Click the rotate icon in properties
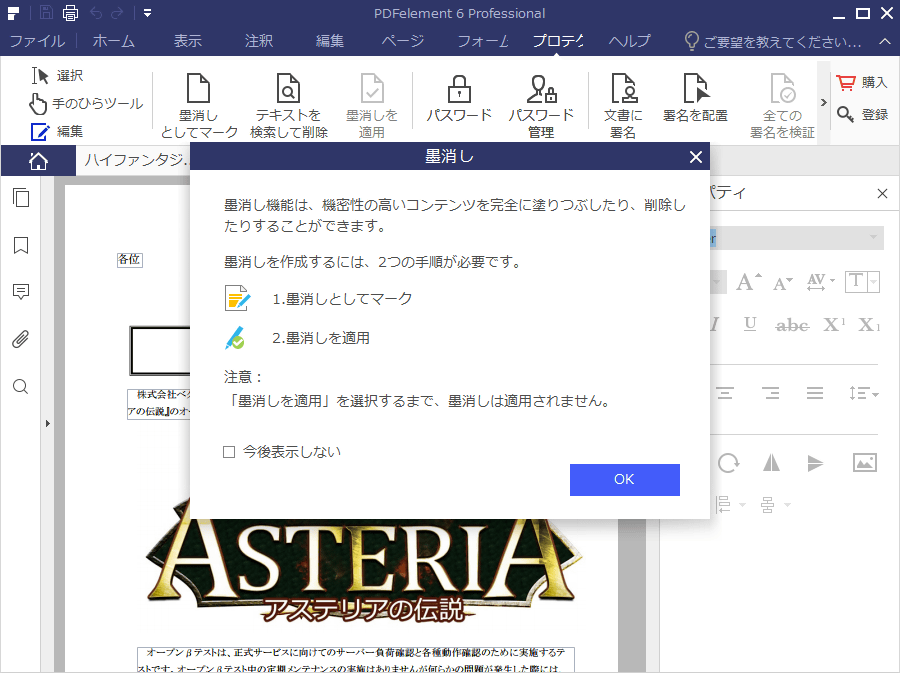Image resolution: width=900 pixels, height=673 pixels. click(x=728, y=462)
